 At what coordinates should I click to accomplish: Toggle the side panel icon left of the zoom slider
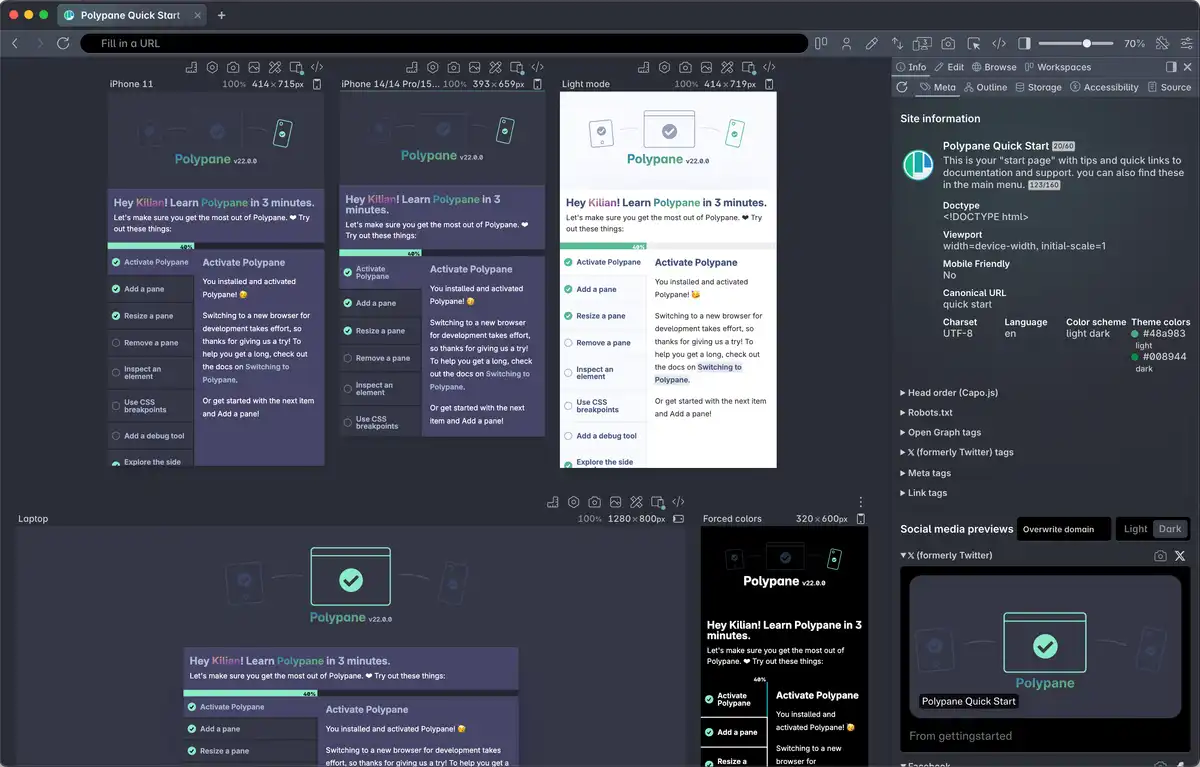click(x=1024, y=44)
